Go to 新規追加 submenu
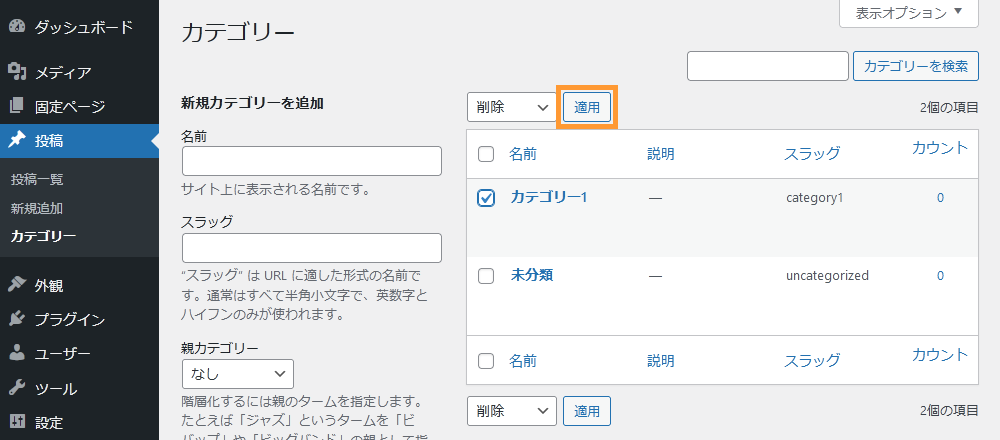 coord(36,209)
